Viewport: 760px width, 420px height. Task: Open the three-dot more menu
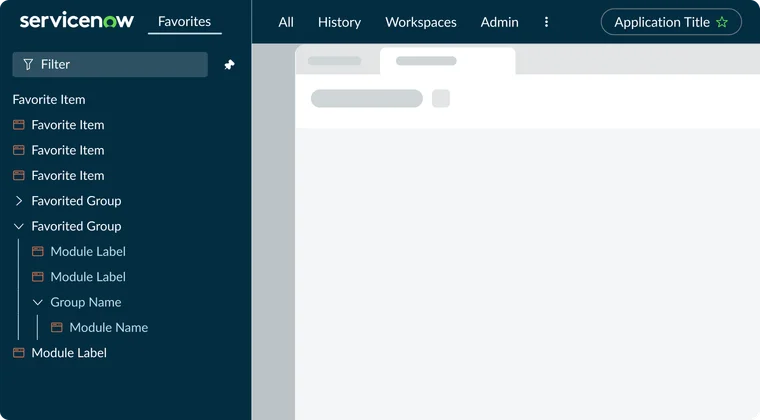546,22
